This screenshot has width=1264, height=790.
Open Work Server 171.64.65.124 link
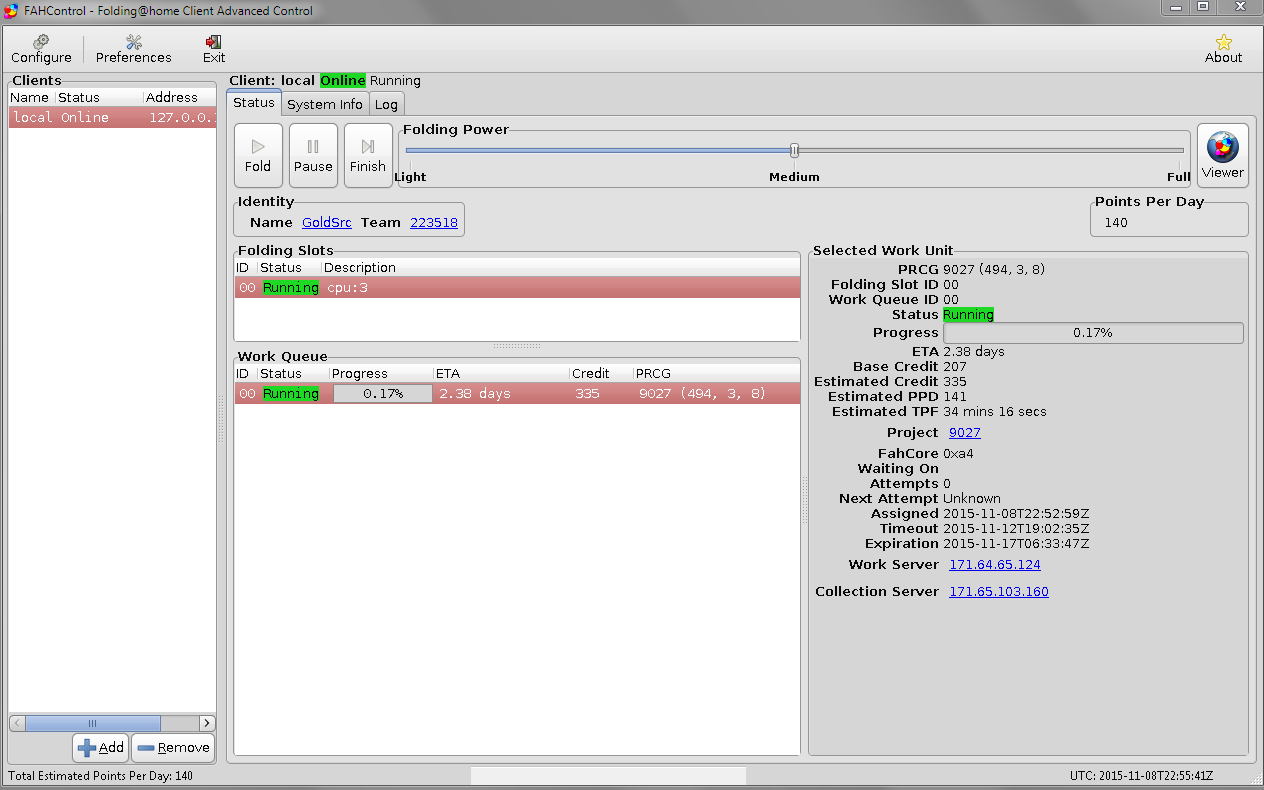tap(995, 565)
